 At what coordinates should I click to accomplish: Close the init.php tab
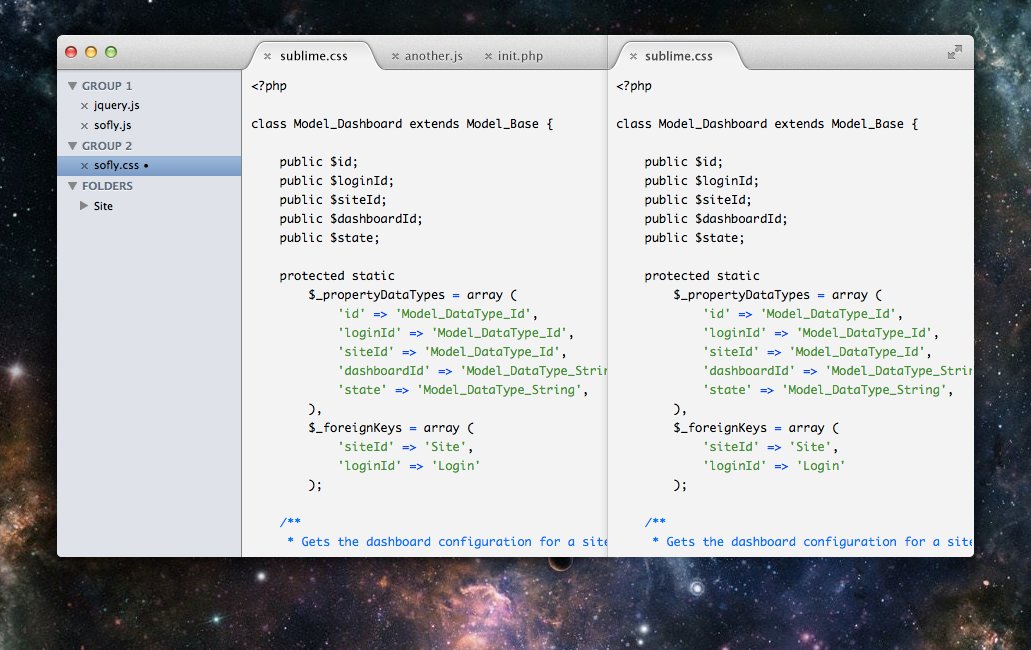click(489, 57)
